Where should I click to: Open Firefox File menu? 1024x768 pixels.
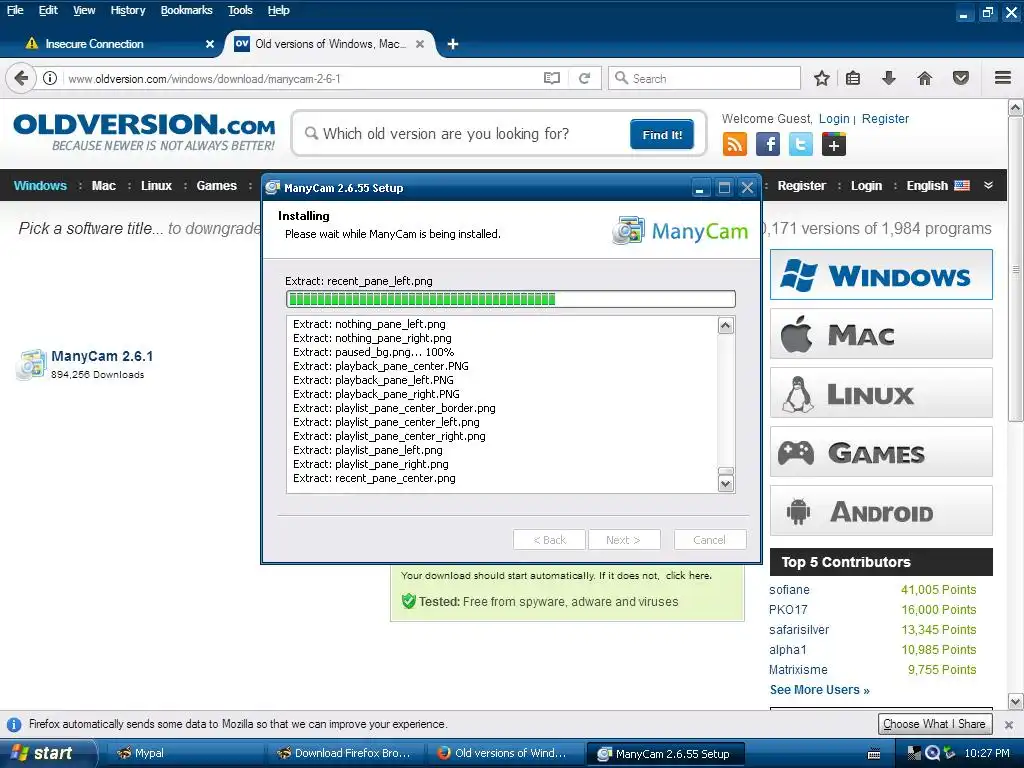[15, 10]
